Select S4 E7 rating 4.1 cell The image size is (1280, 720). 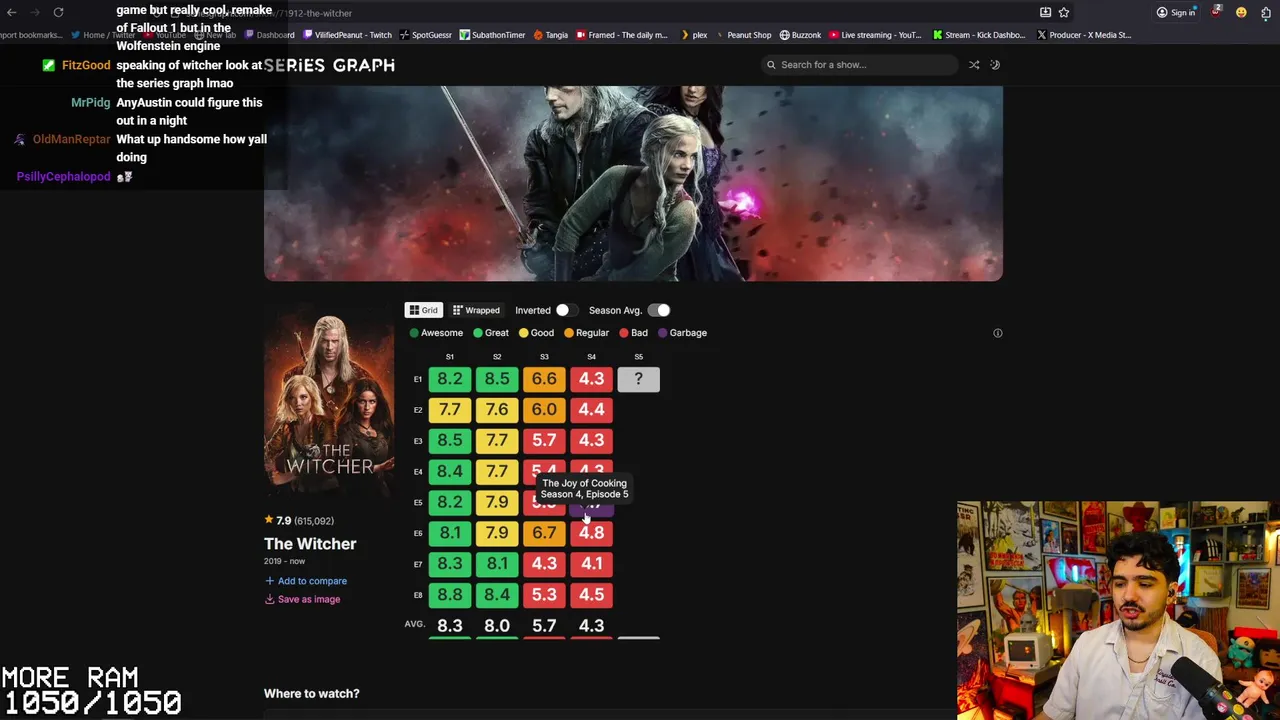pyautogui.click(x=591, y=564)
